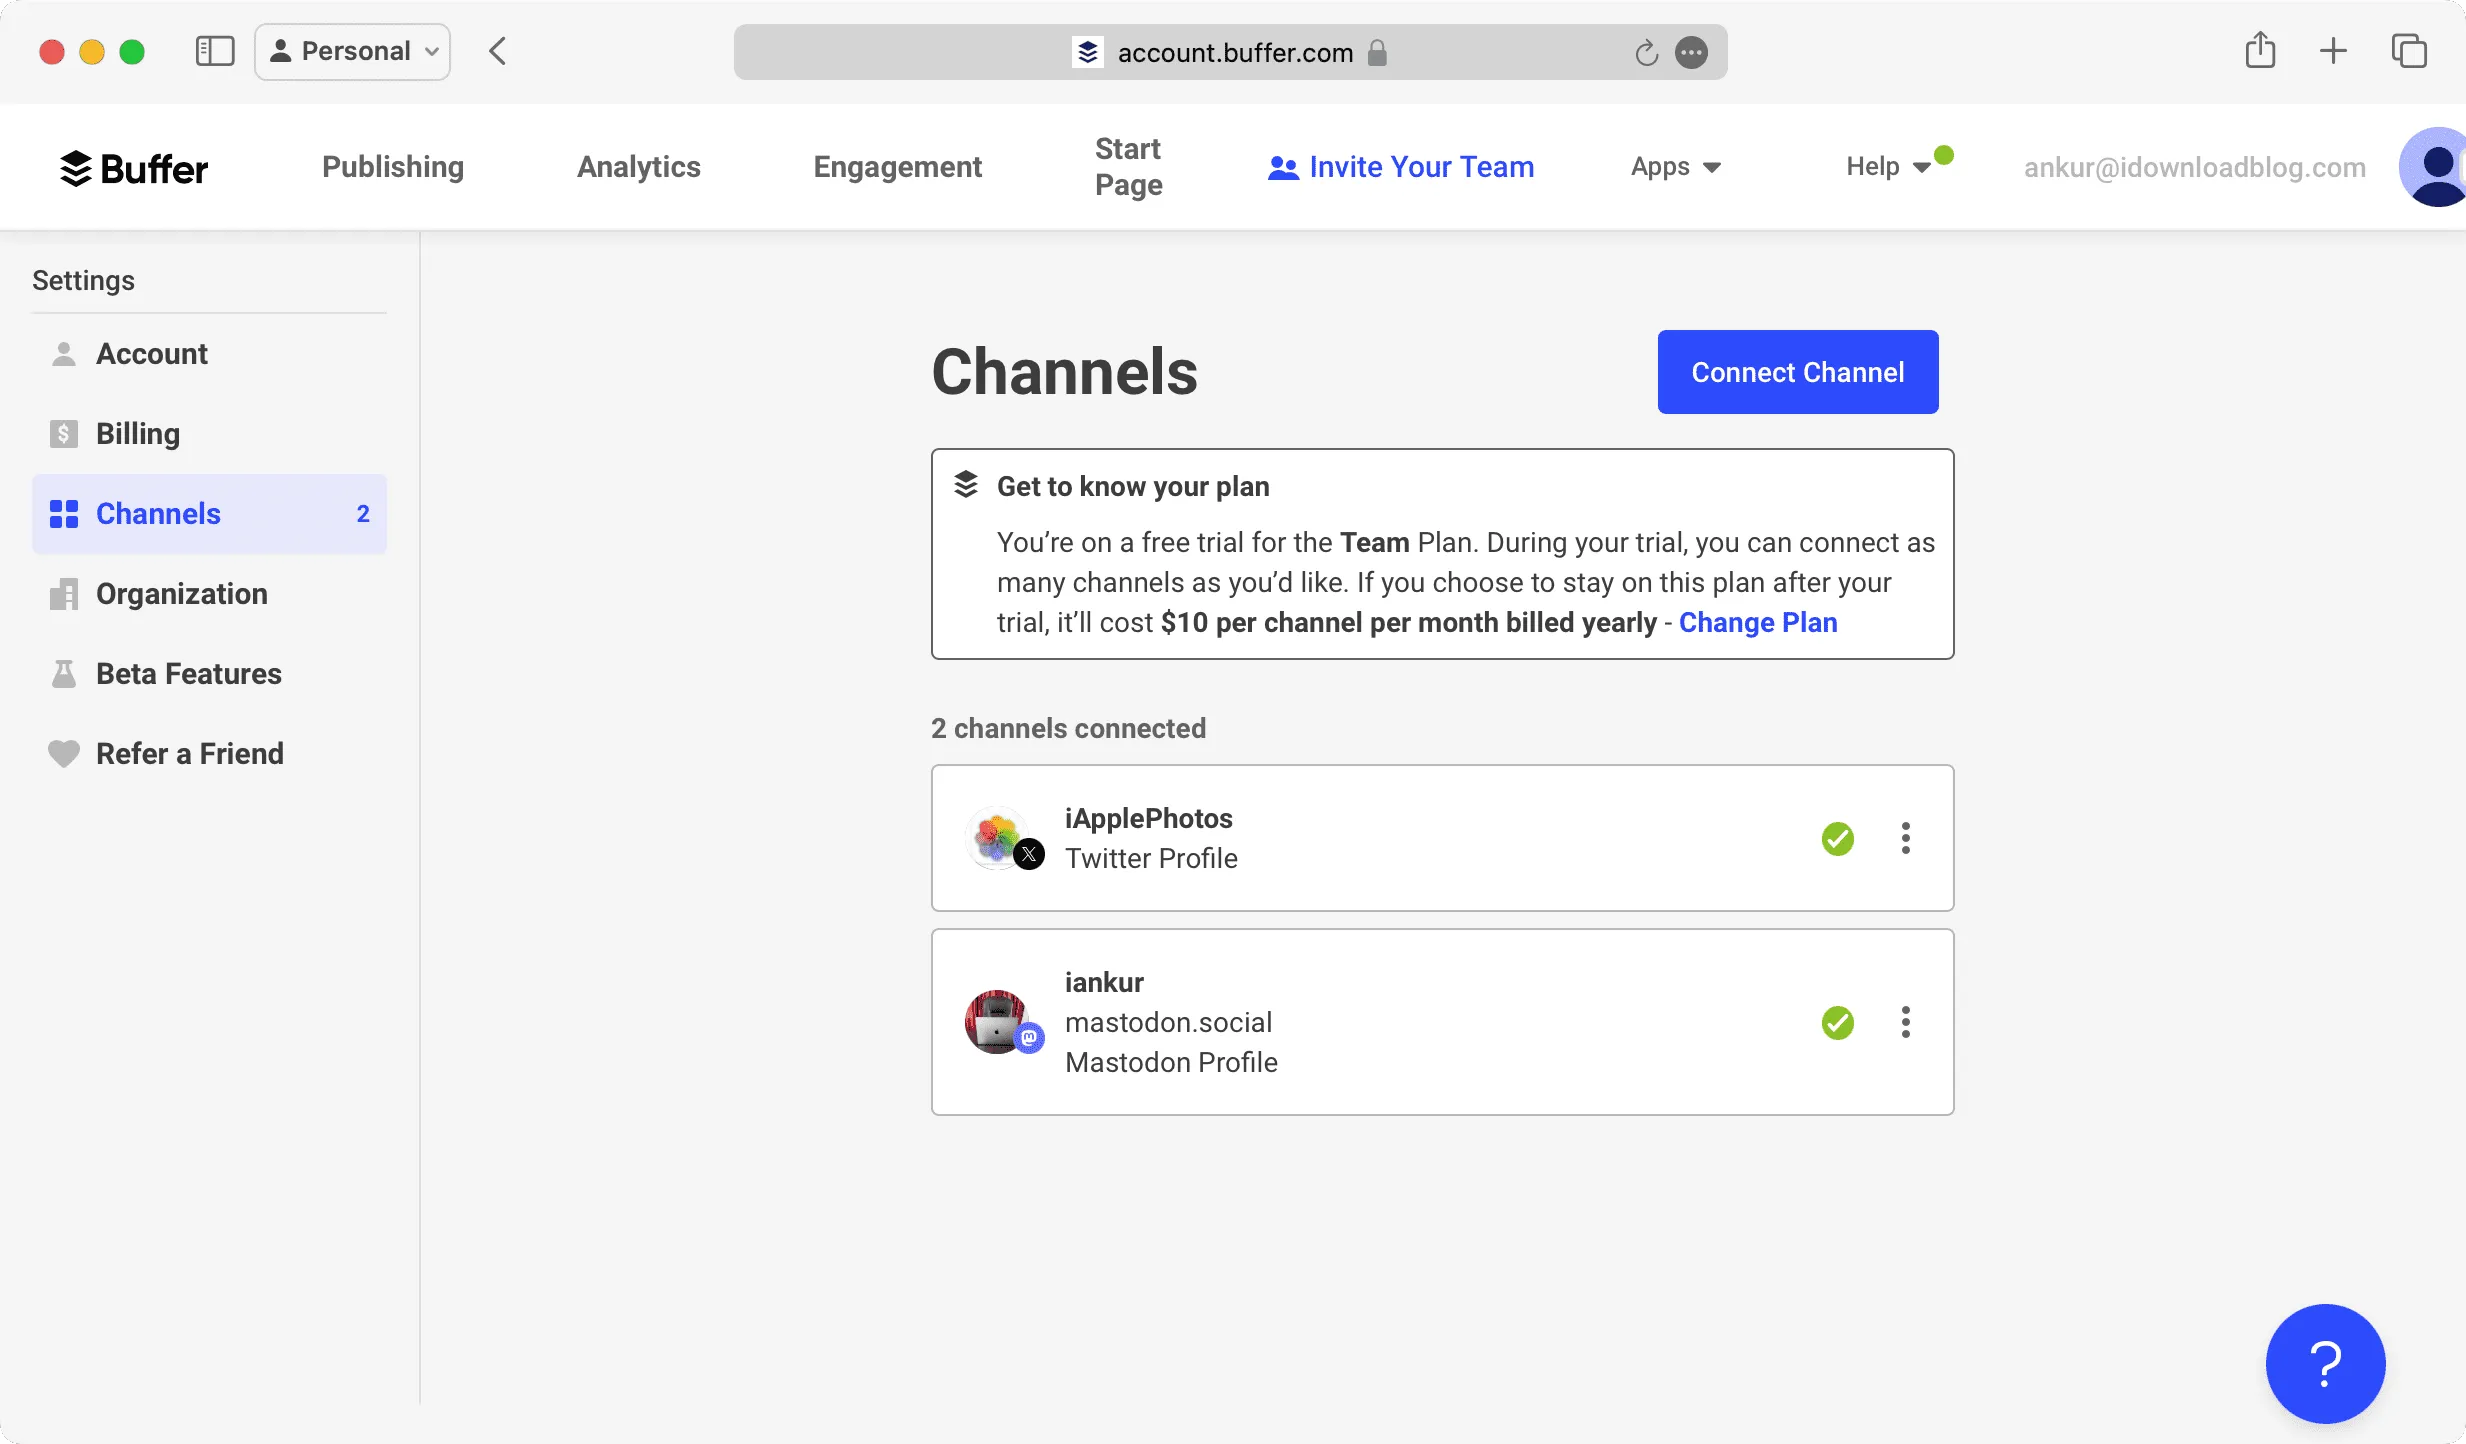Click the 2 channels connected text

[1068, 728]
